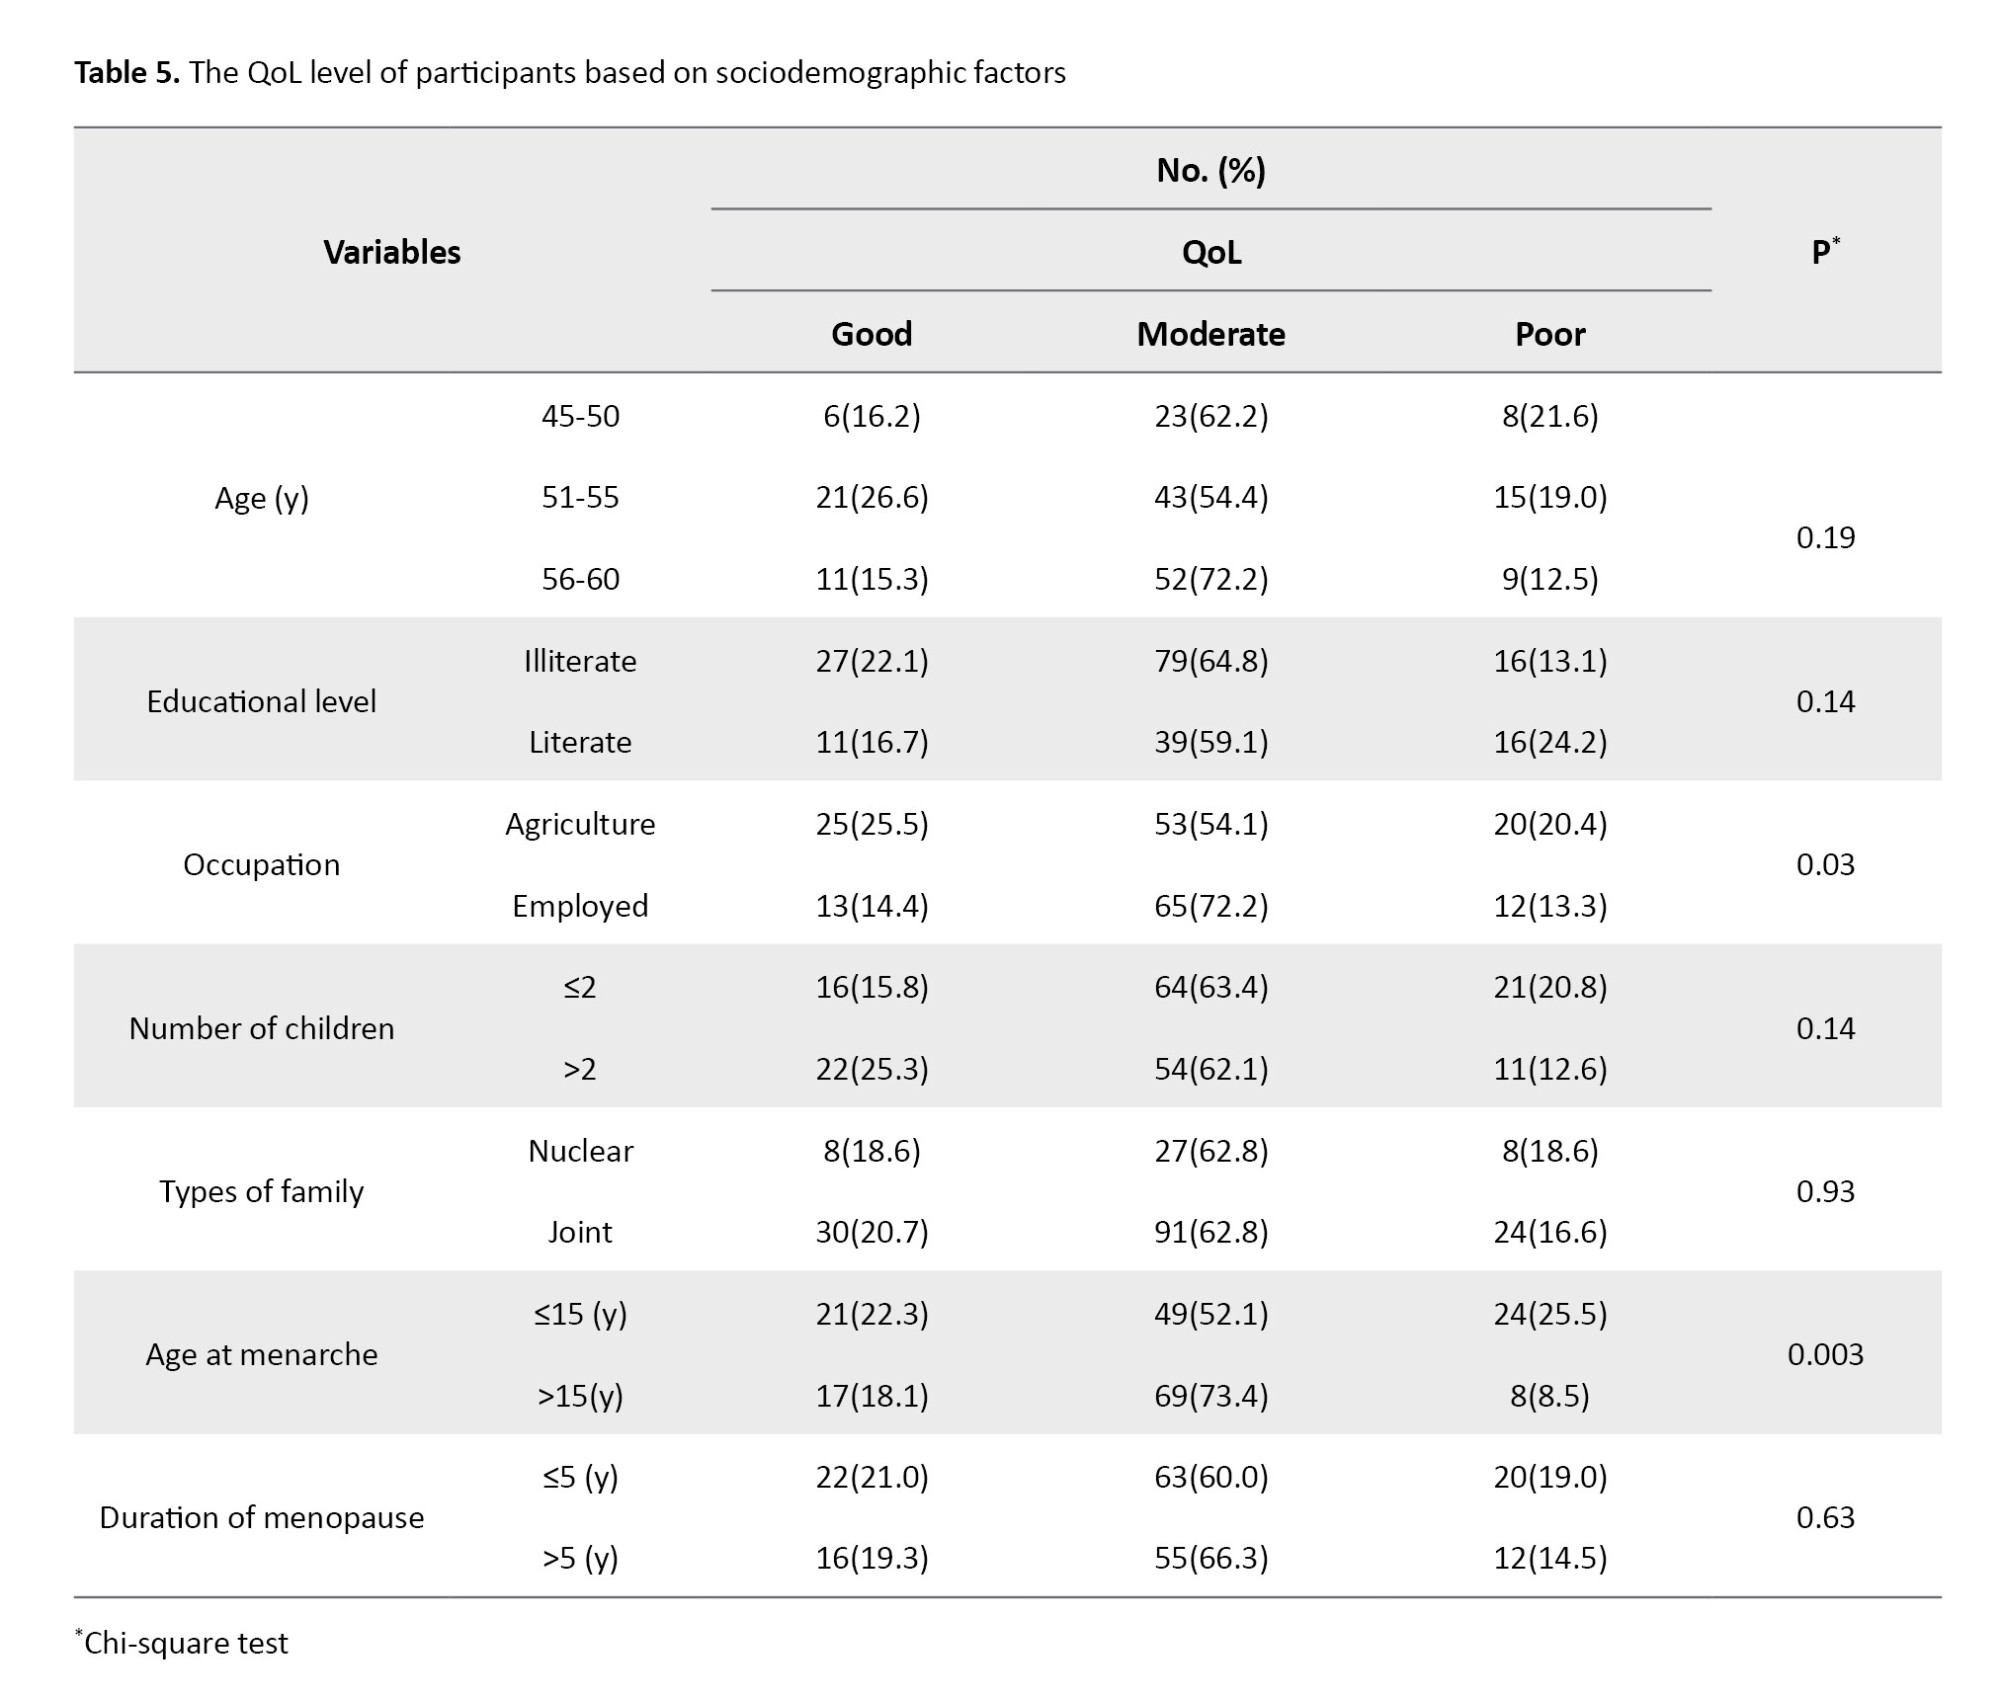The height and width of the screenshot is (1700, 2000).
Task: Select the 0.93 P value cell
Action: [1825, 1192]
